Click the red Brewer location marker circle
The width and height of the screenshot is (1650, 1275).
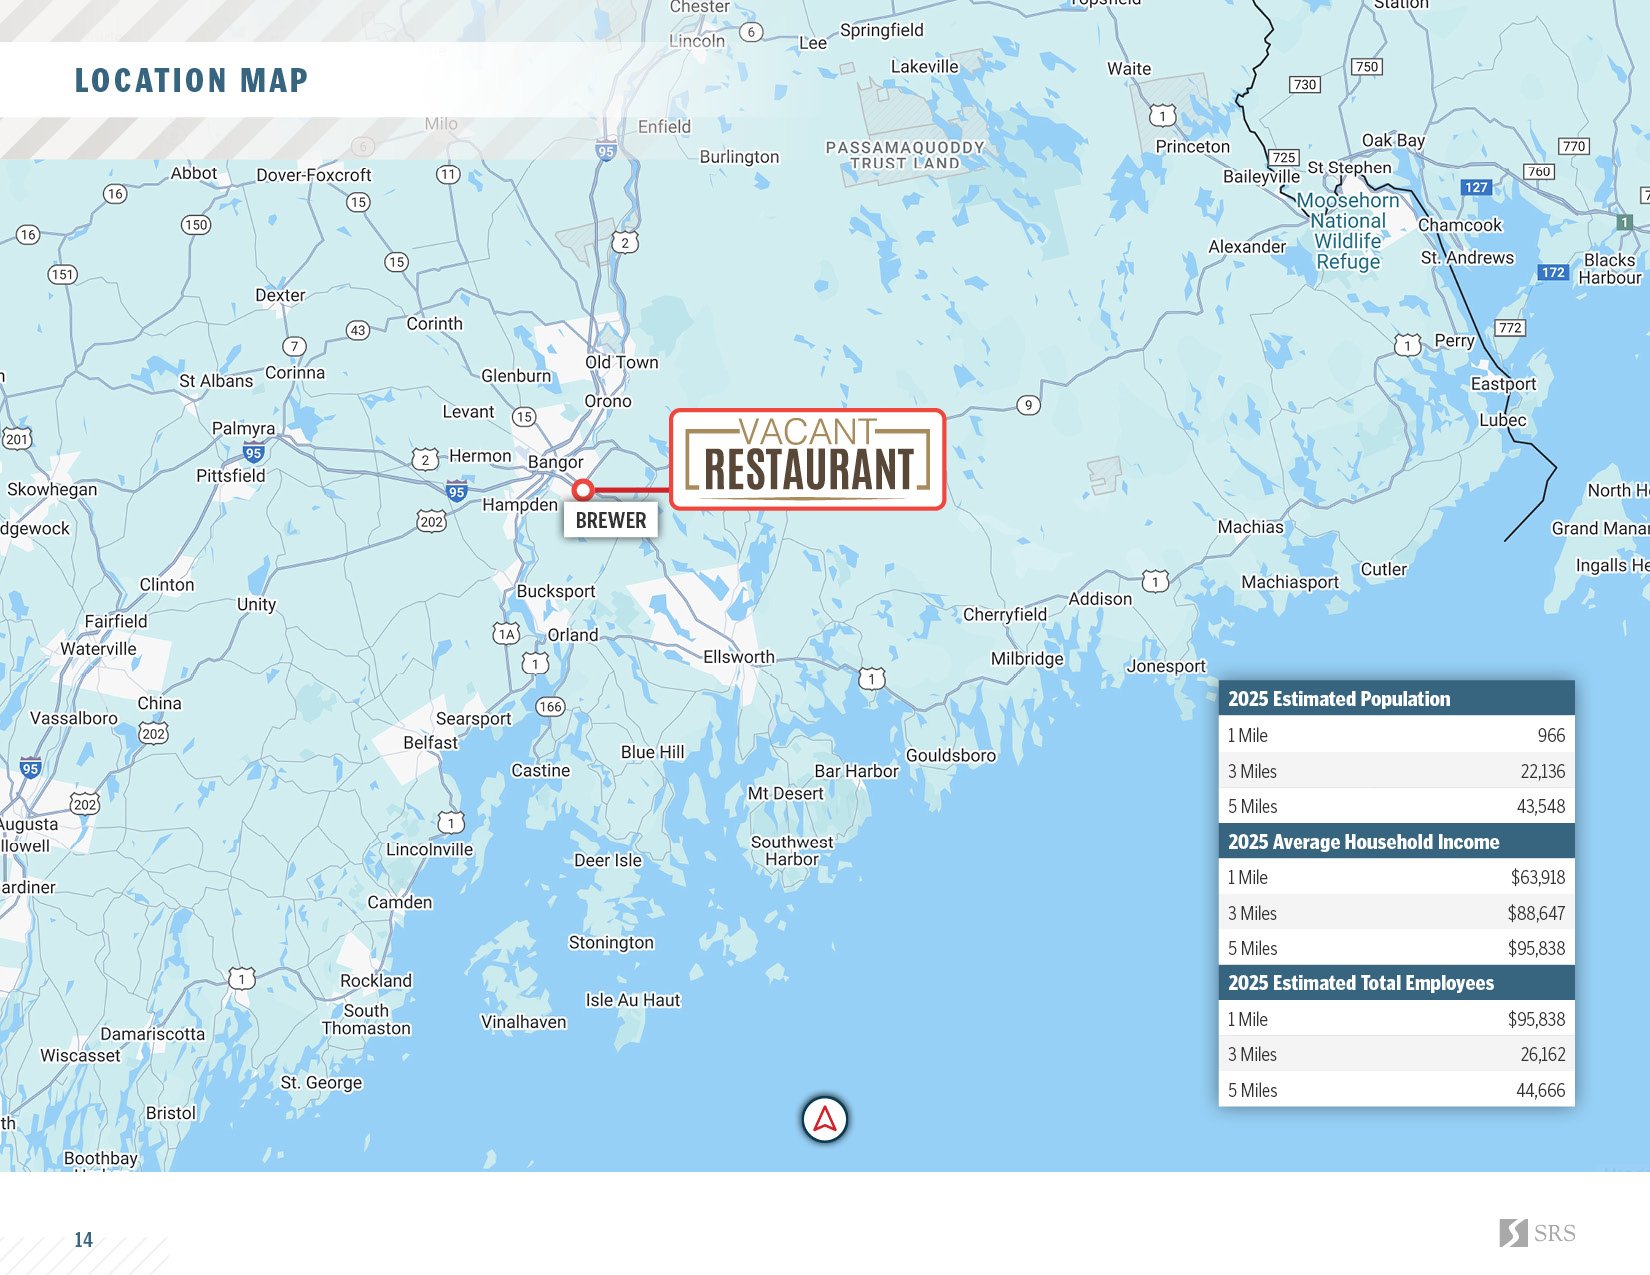point(583,490)
